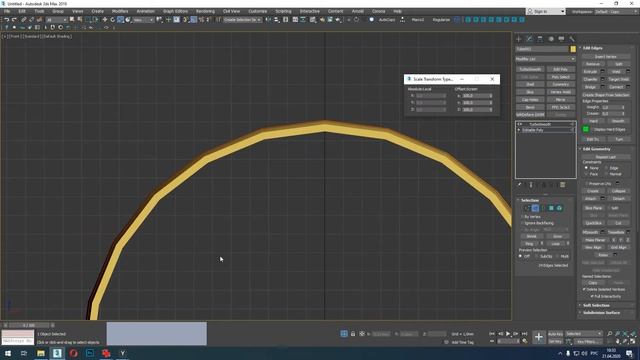Open the Create tab in command panel
This screenshot has width=640, height=360.
[519, 39]
